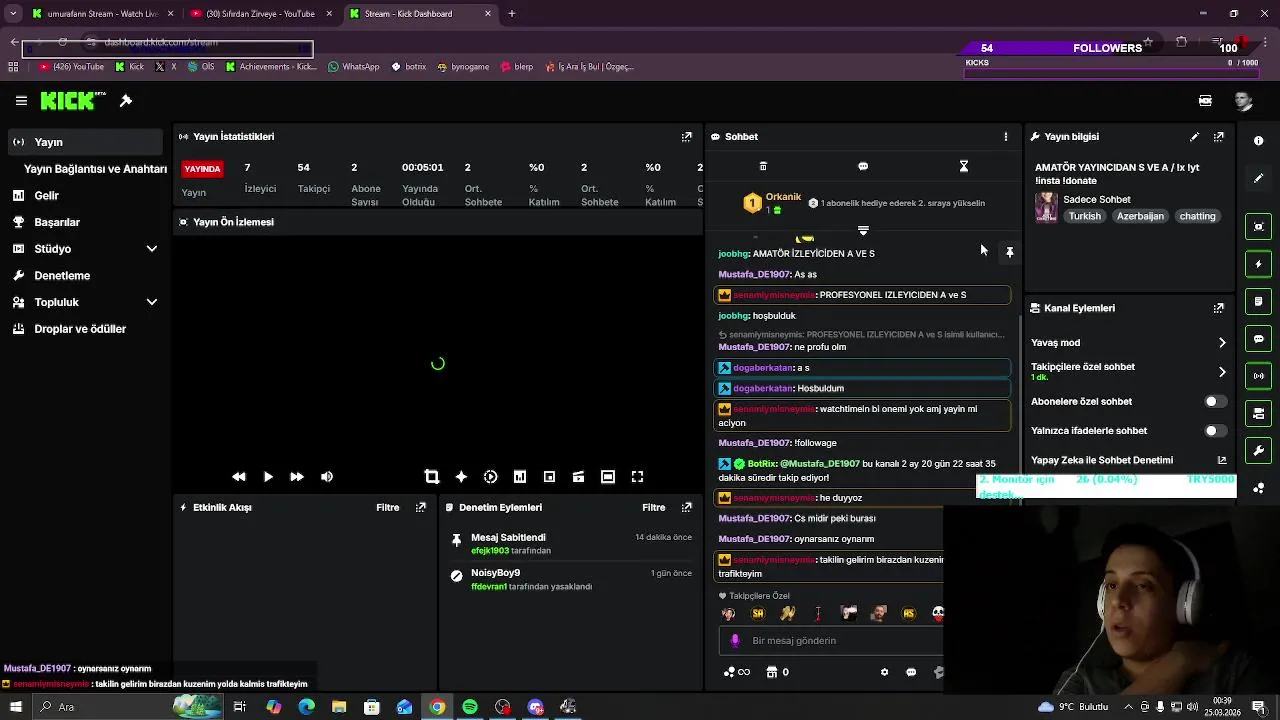Screen dimensions: 1280x720
Task: Switch to Sıfırdan Zirveye YouTube browser tab
Action: (x=260, y=14)
